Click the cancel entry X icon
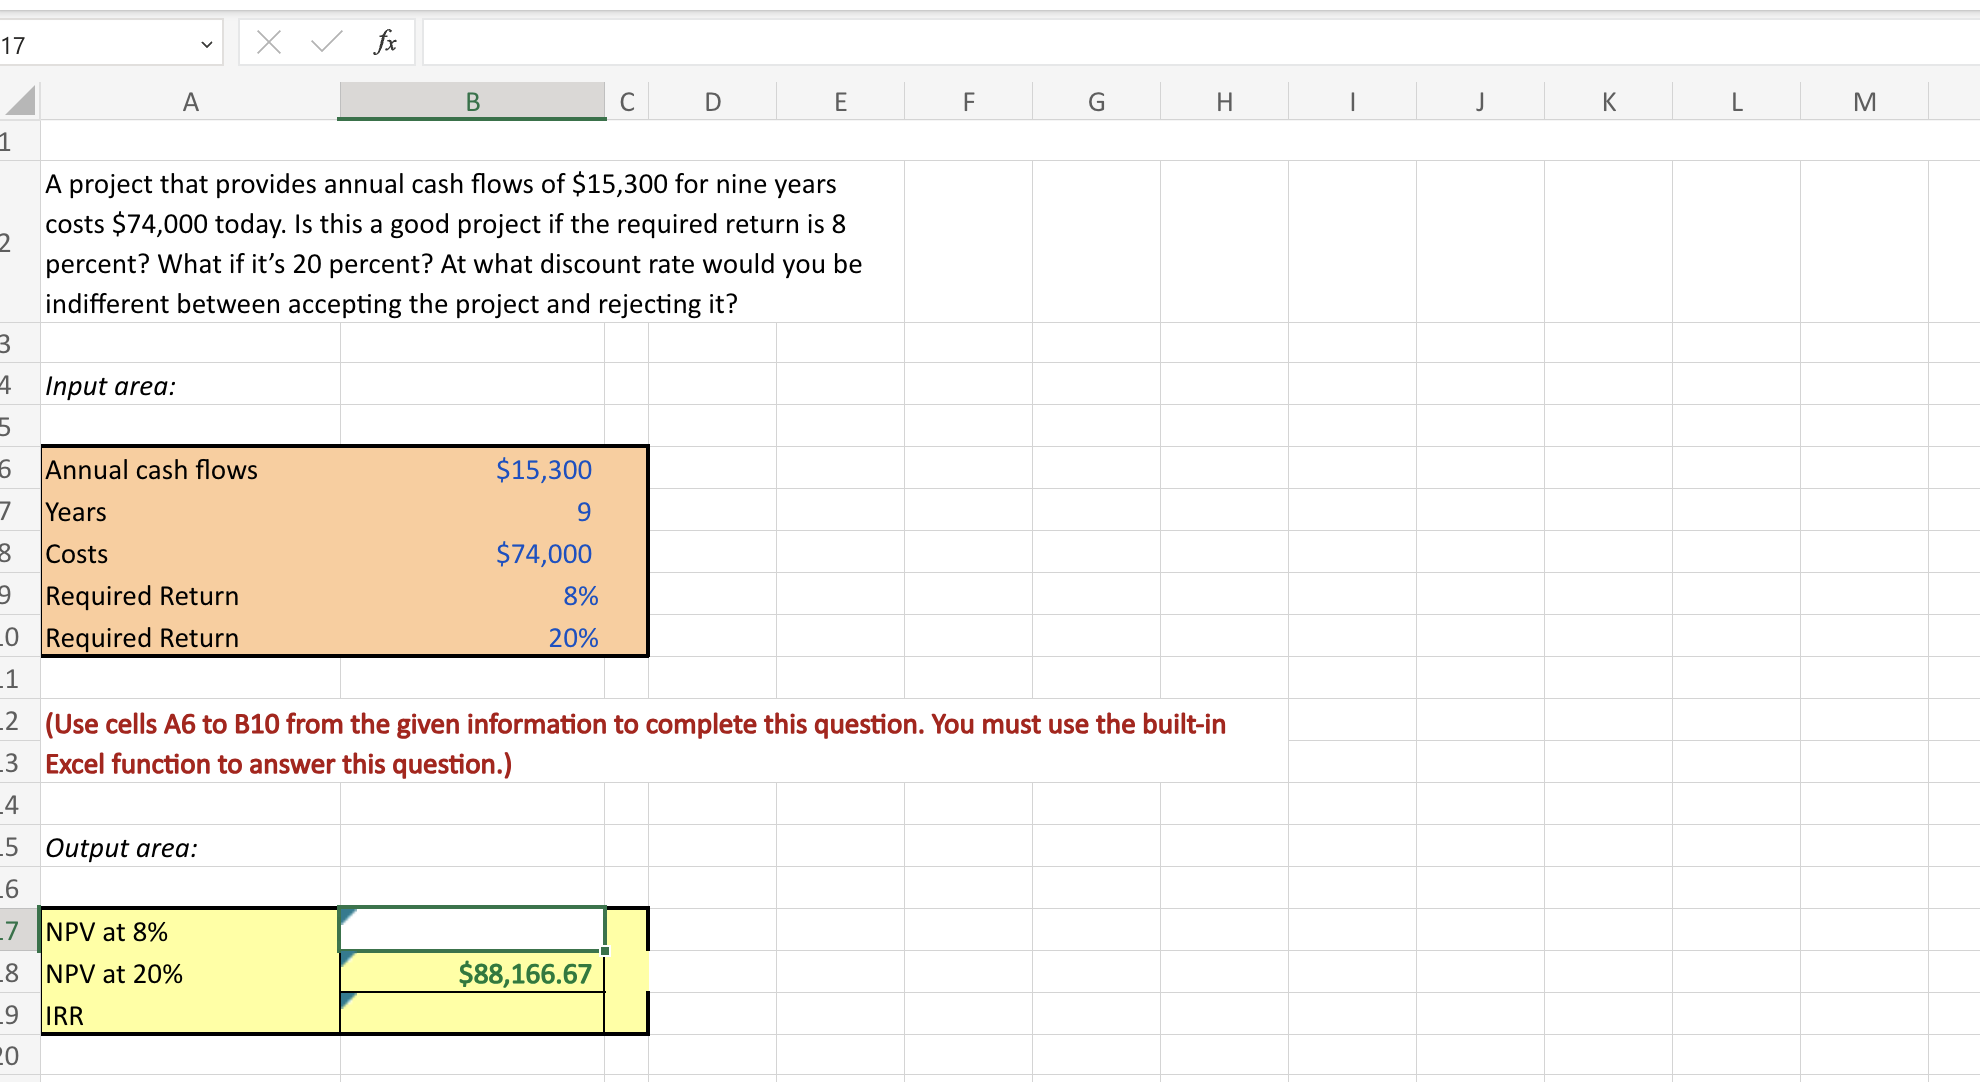This screenshot has width=1980, height=1082. click(x=268, y=42)
